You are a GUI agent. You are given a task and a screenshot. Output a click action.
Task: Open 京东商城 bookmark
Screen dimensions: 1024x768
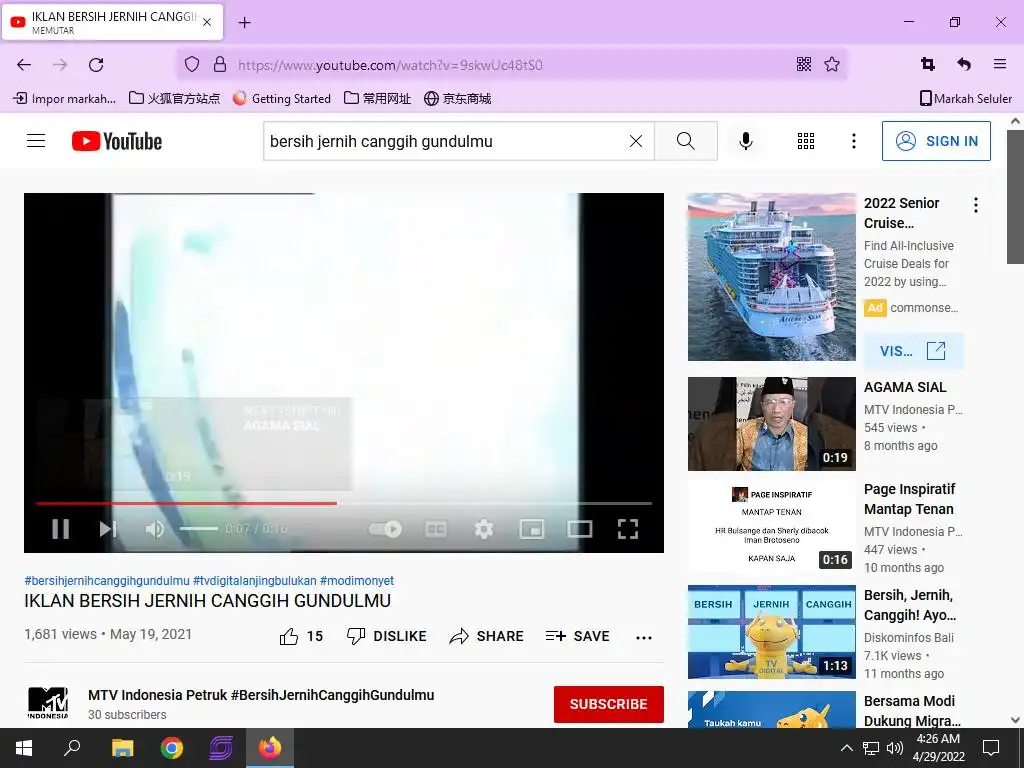(458, 99)
